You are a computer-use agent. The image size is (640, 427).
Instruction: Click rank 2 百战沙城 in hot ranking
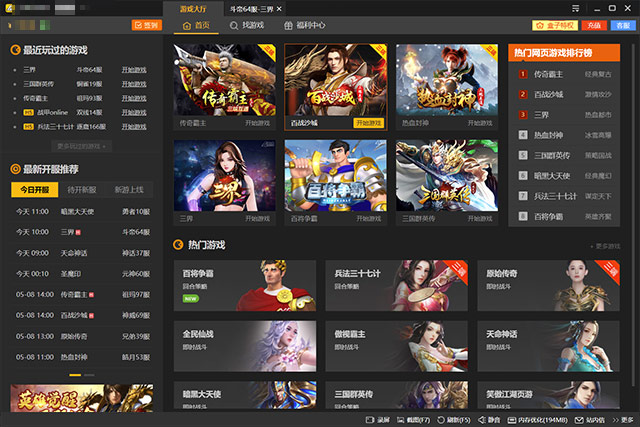click(x=564, y=94)
